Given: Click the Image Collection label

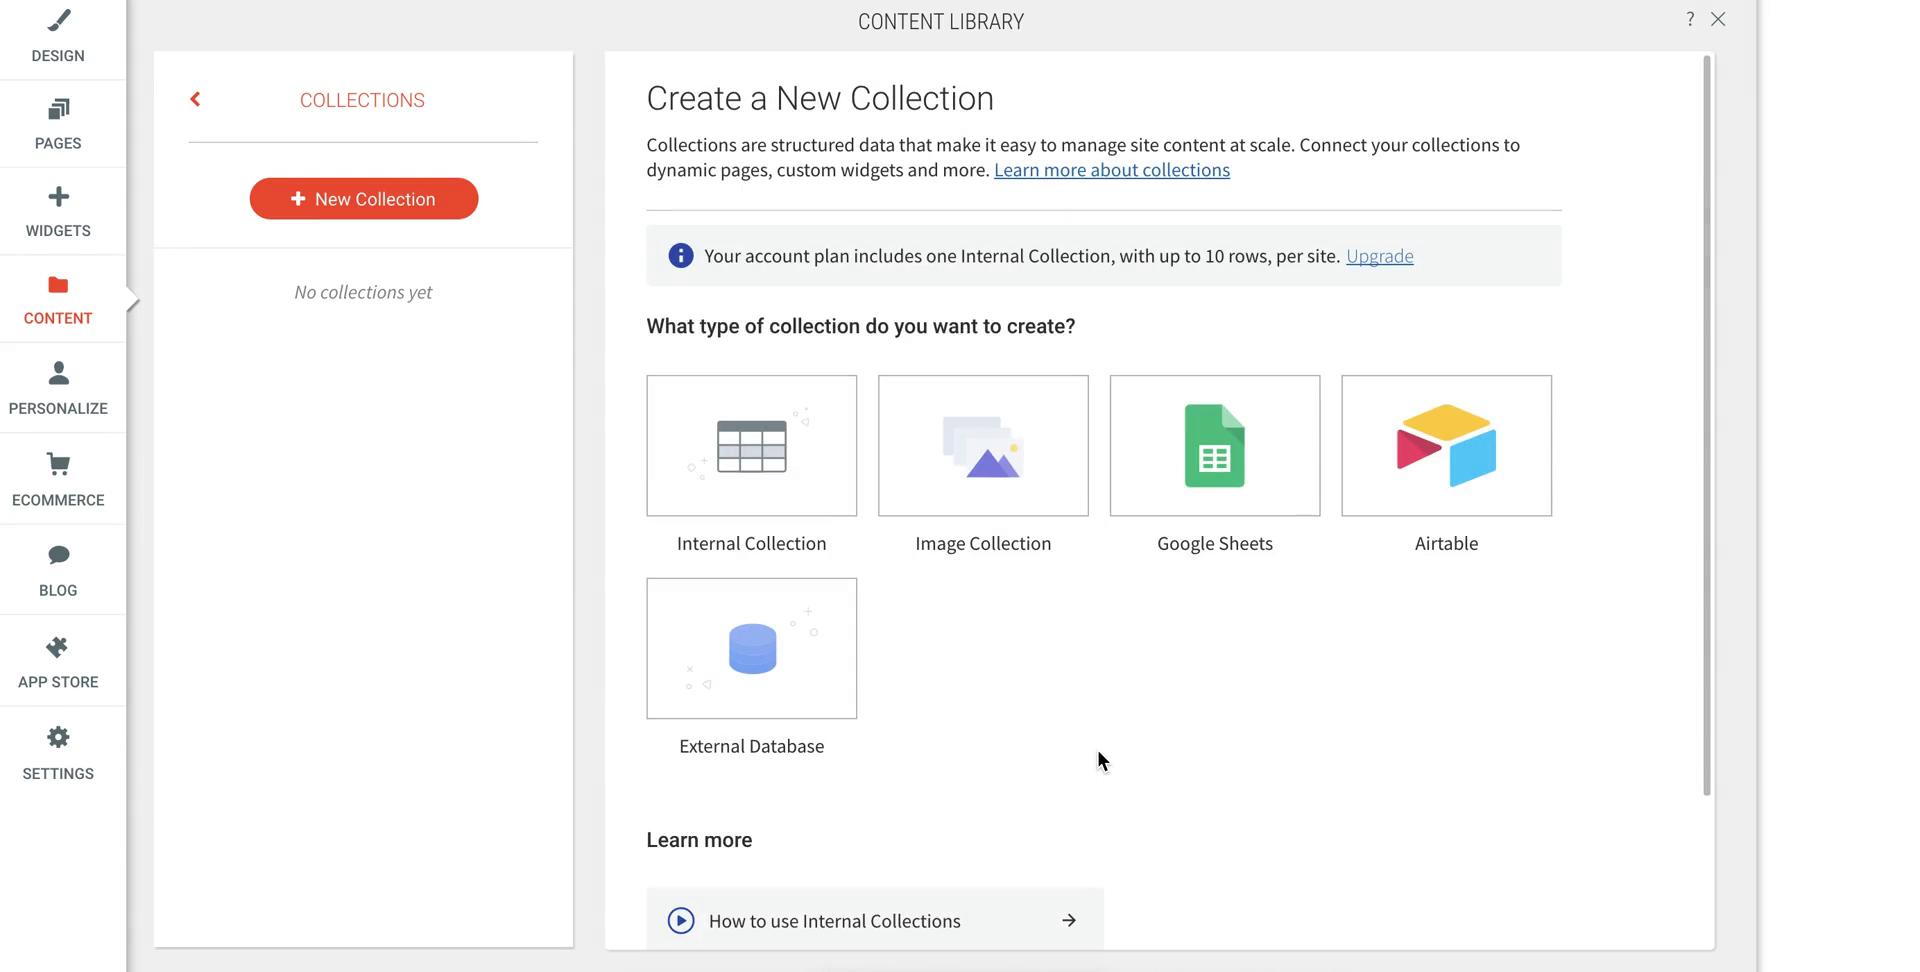Looking at the screenshot, I should (983, 543).
